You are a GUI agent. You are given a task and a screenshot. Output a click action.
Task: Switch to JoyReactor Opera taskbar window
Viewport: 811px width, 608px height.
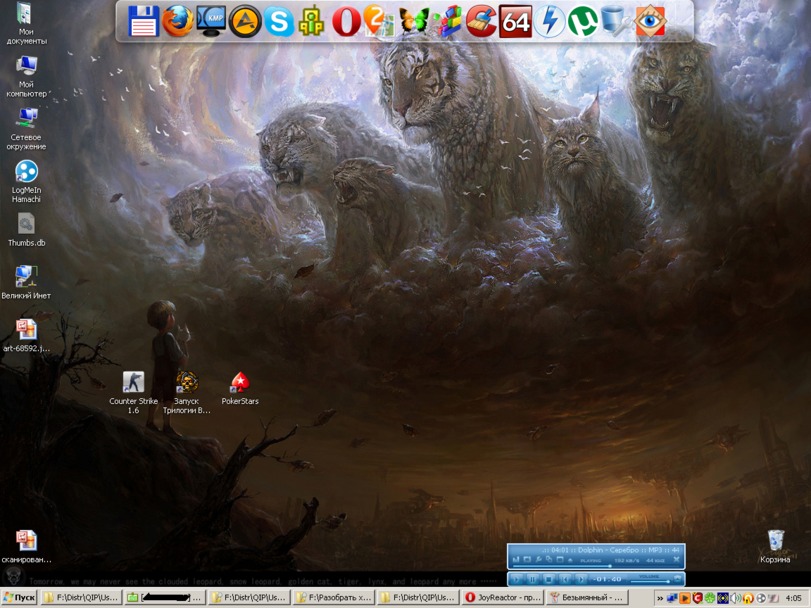[502, 598]
